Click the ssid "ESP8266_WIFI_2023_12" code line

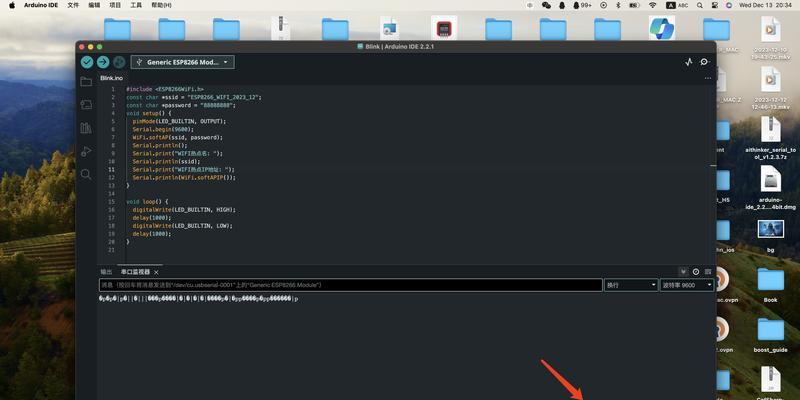193,97
